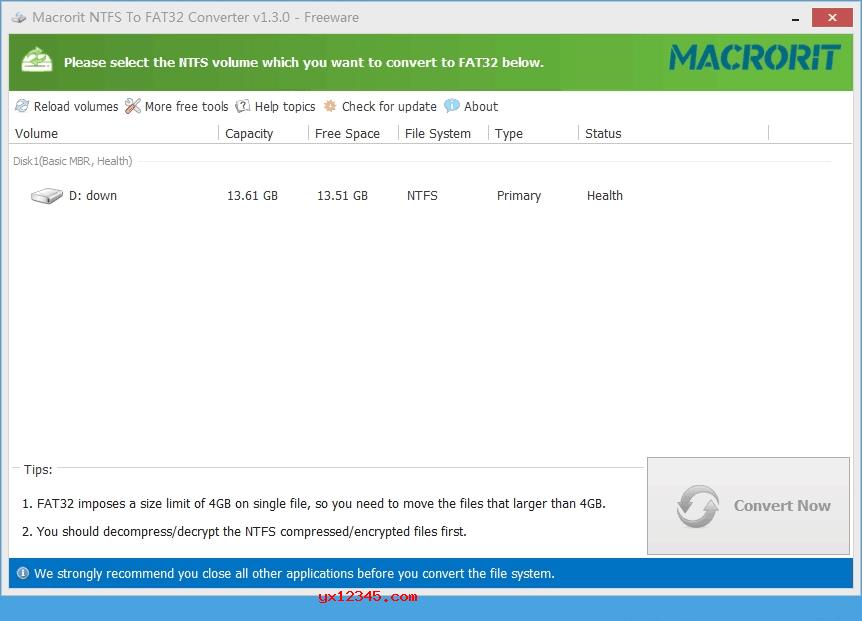This screenshot has width=862, height=621.
Task: Close the Macrorit converter window
Action: point(832,18)
